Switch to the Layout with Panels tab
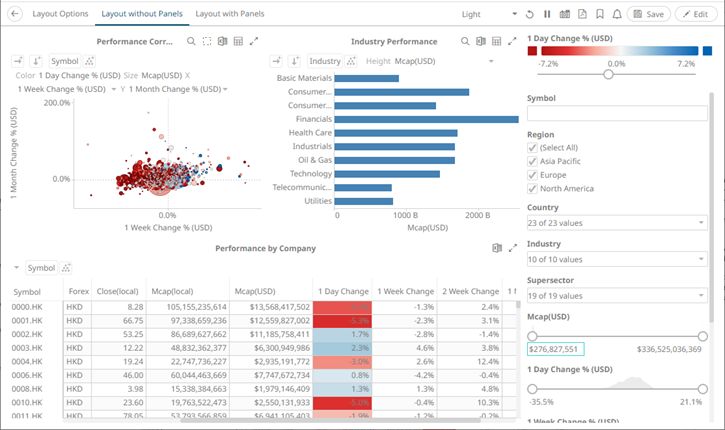 coord(229,14)
